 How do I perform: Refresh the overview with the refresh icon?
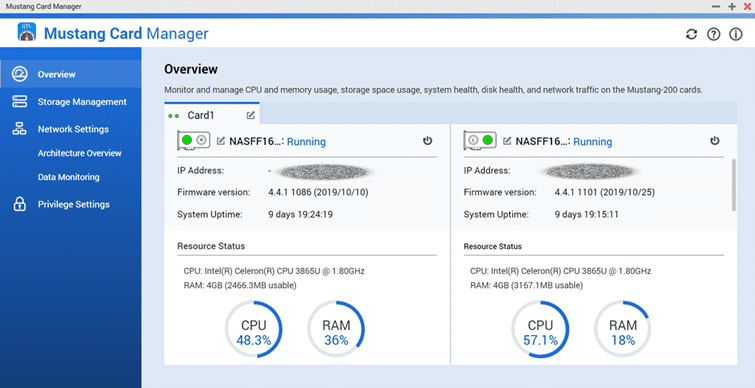691,34
